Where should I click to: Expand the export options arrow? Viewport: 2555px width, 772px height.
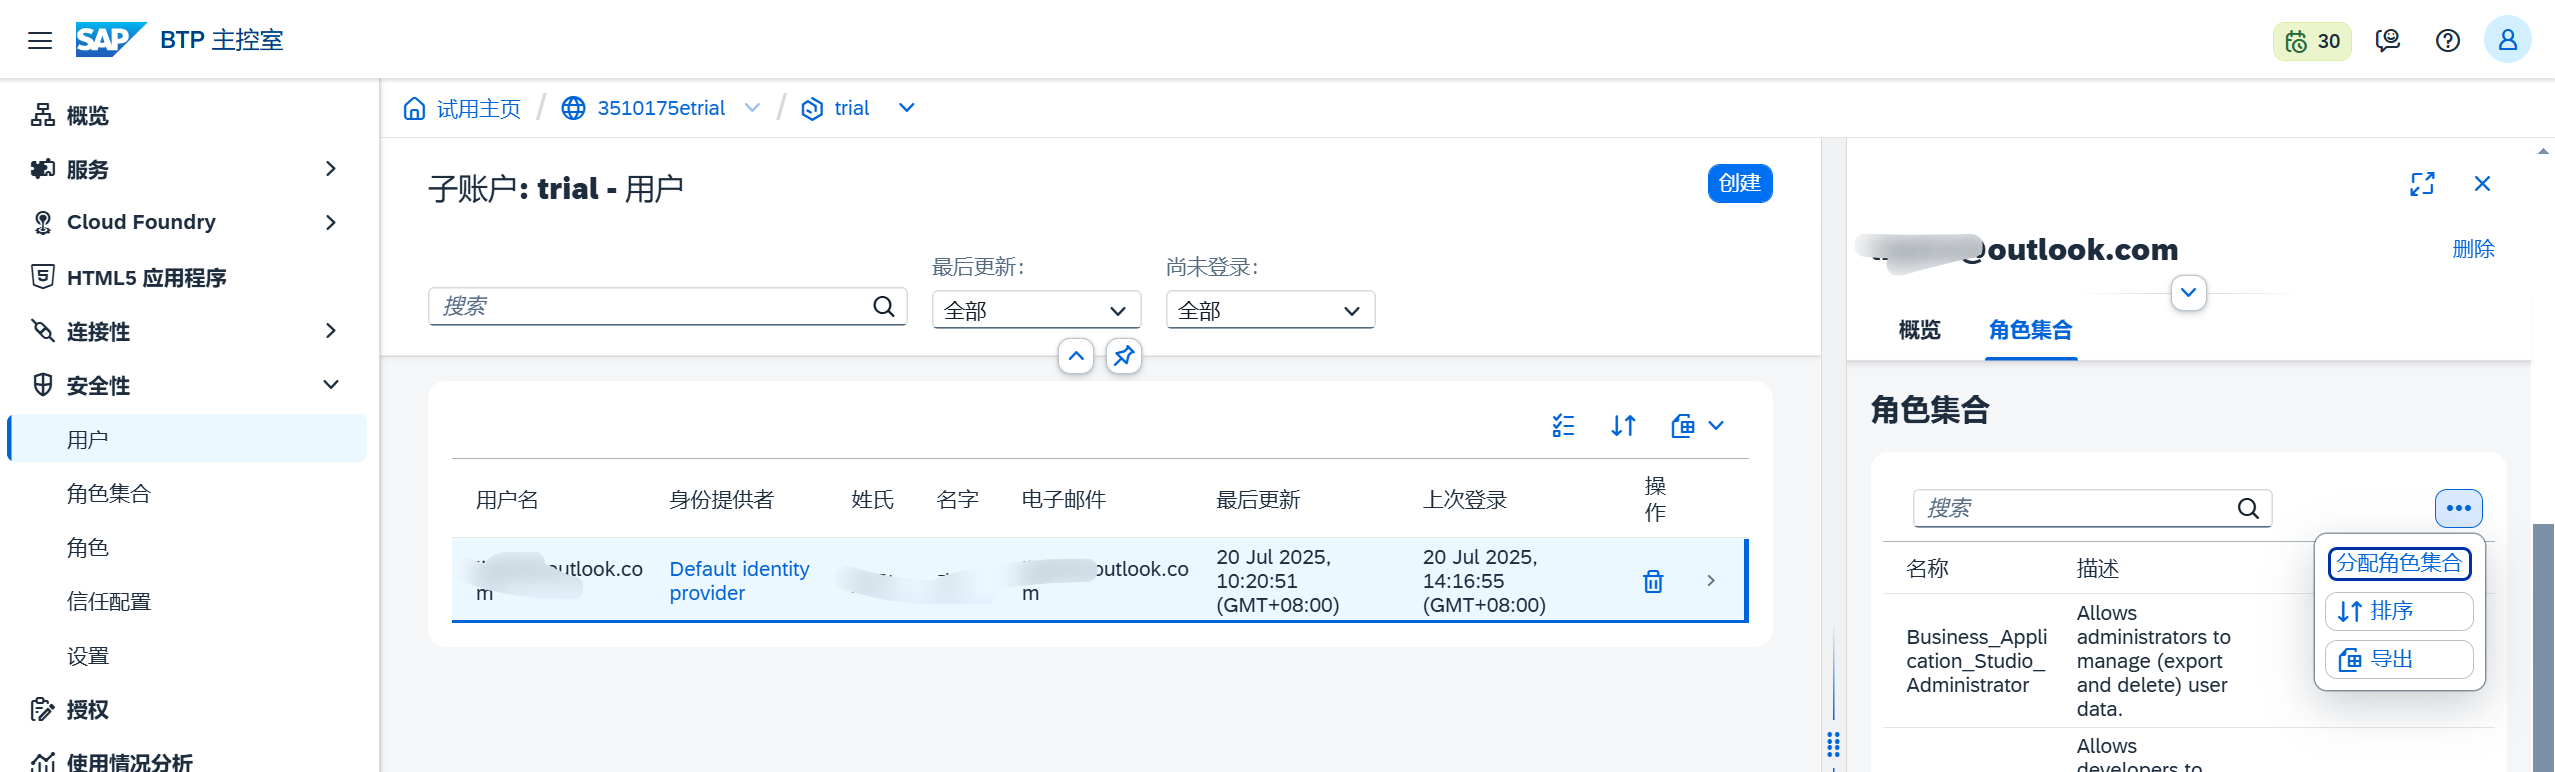pyautogui.click(x=1716, y=426)
